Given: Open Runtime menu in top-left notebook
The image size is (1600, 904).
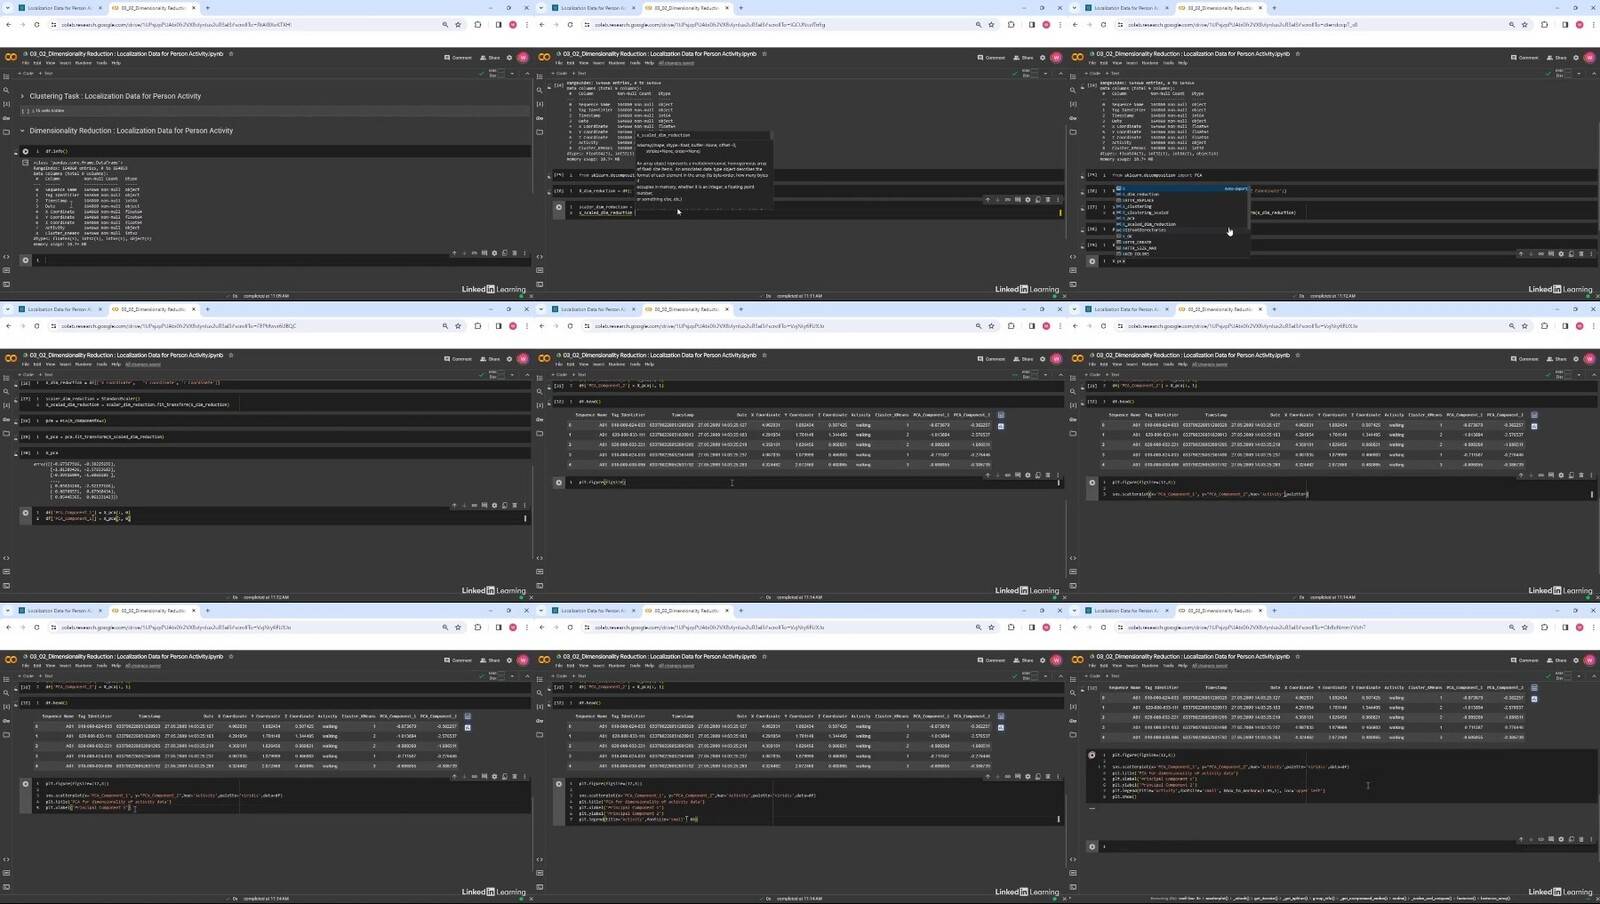Looking at the screenshot, I should coord(84,63).
